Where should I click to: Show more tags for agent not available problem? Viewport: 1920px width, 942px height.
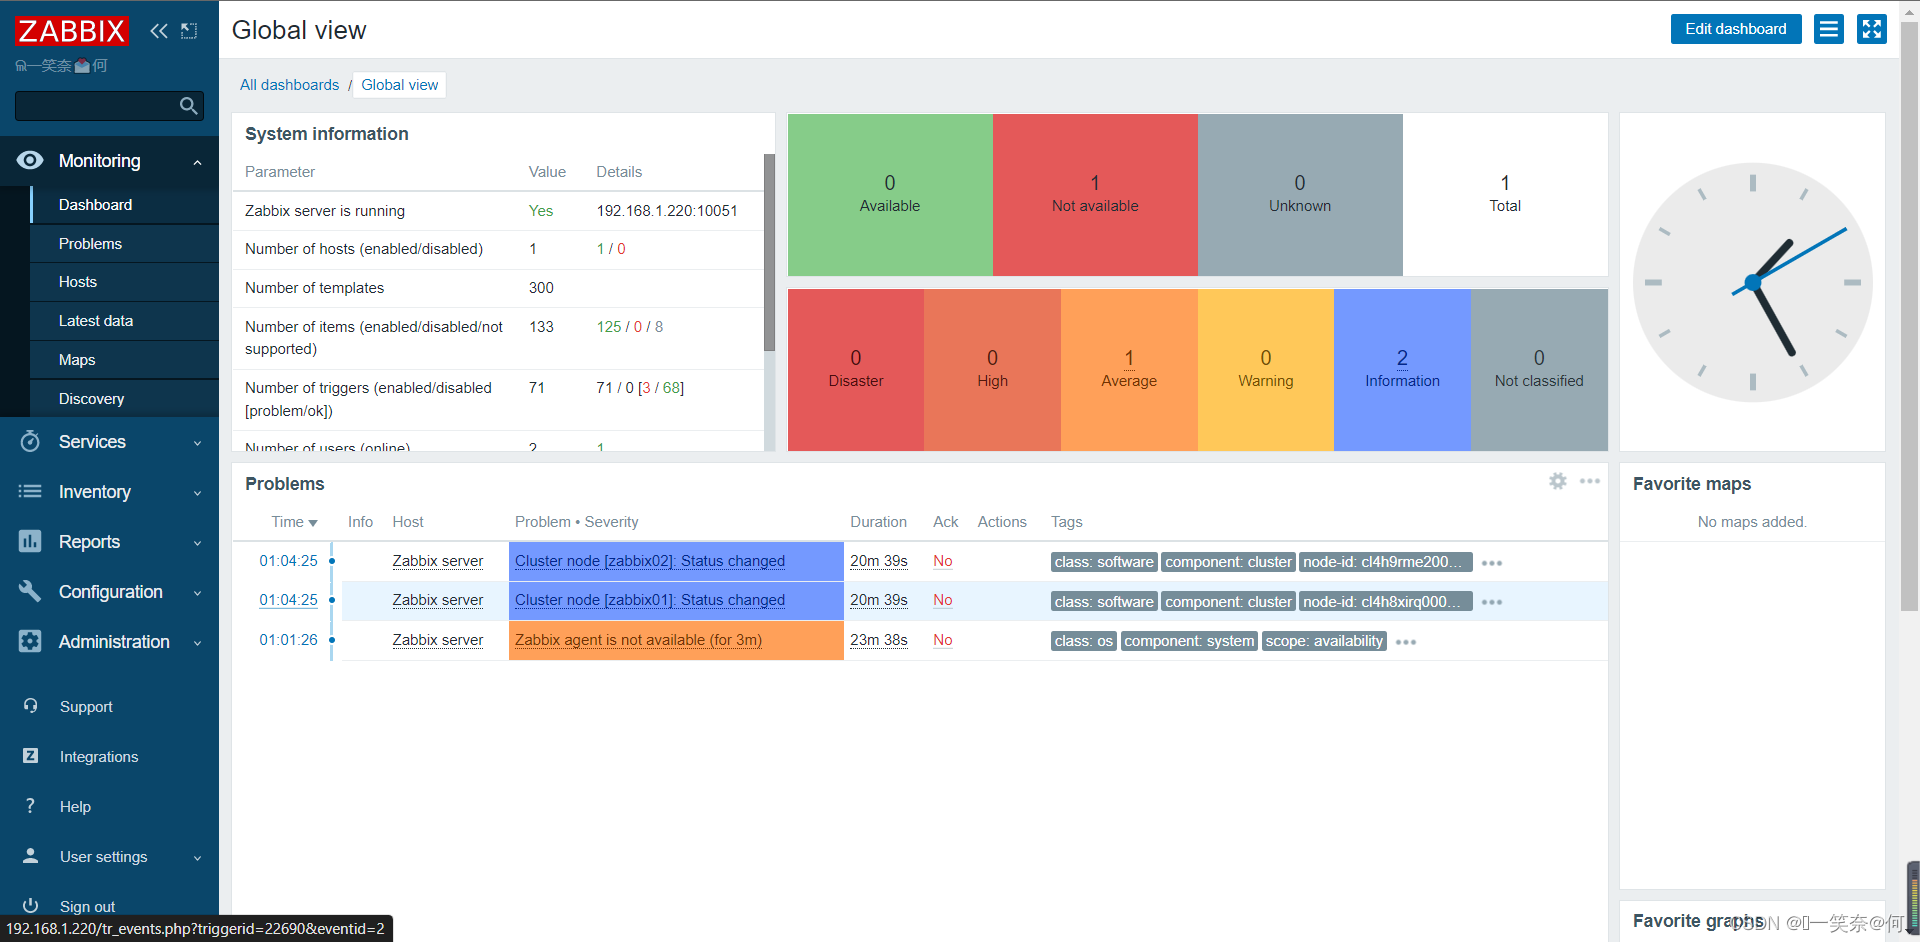(1406, 642)
